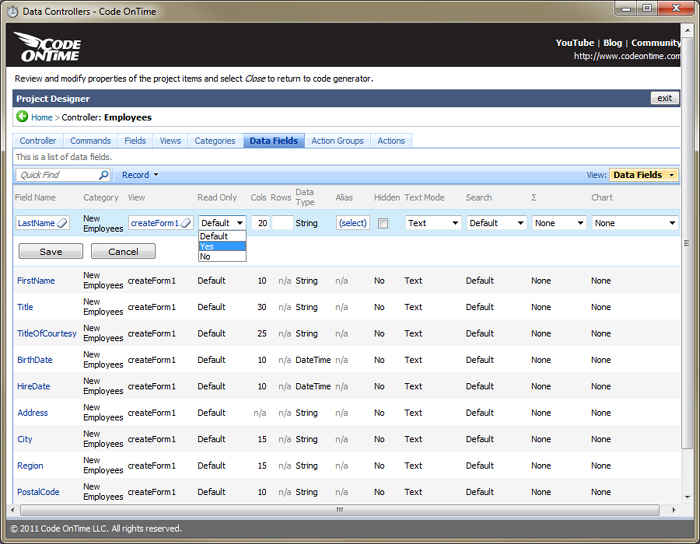Click the green Home back arrow icon
700x544 pixels.
point(22,117)
